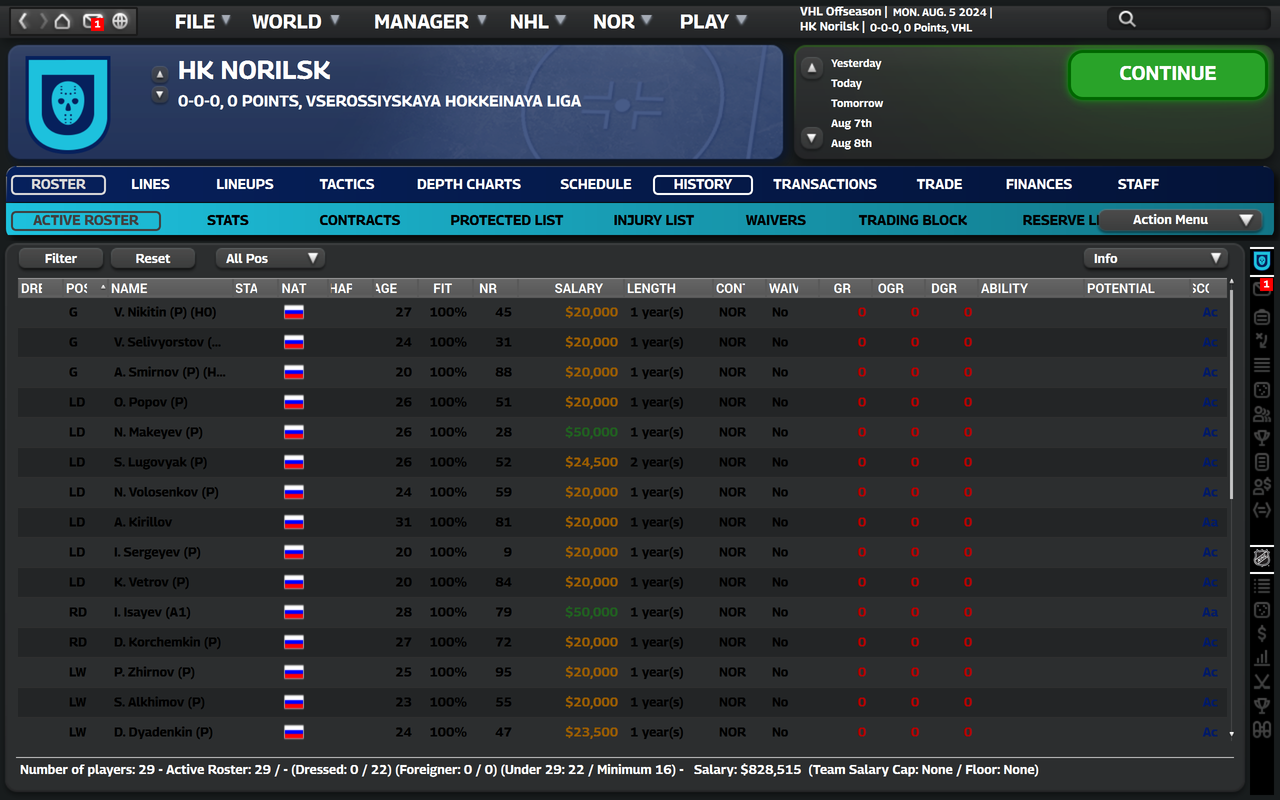Select player A. Kirillov row
The image size is (1280, 800).
coord(621,522)
